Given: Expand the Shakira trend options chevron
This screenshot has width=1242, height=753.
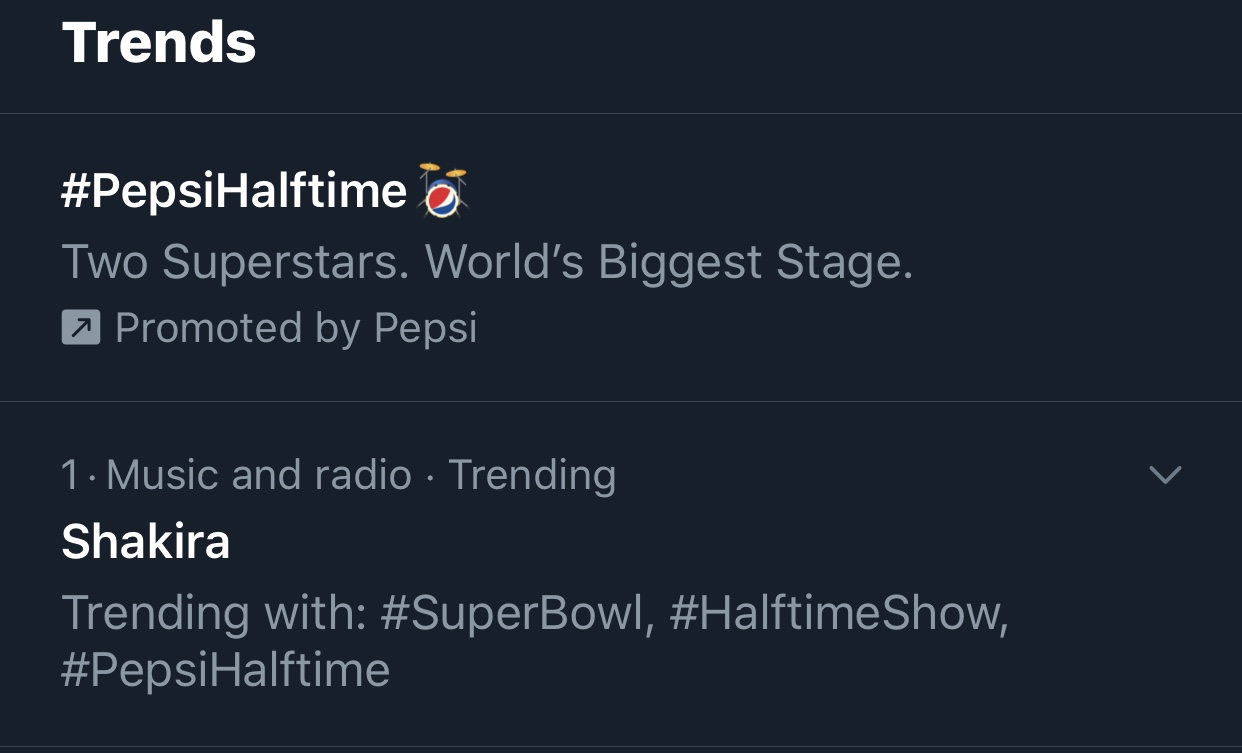Looking at the screenshot, I should [1165, 474].
